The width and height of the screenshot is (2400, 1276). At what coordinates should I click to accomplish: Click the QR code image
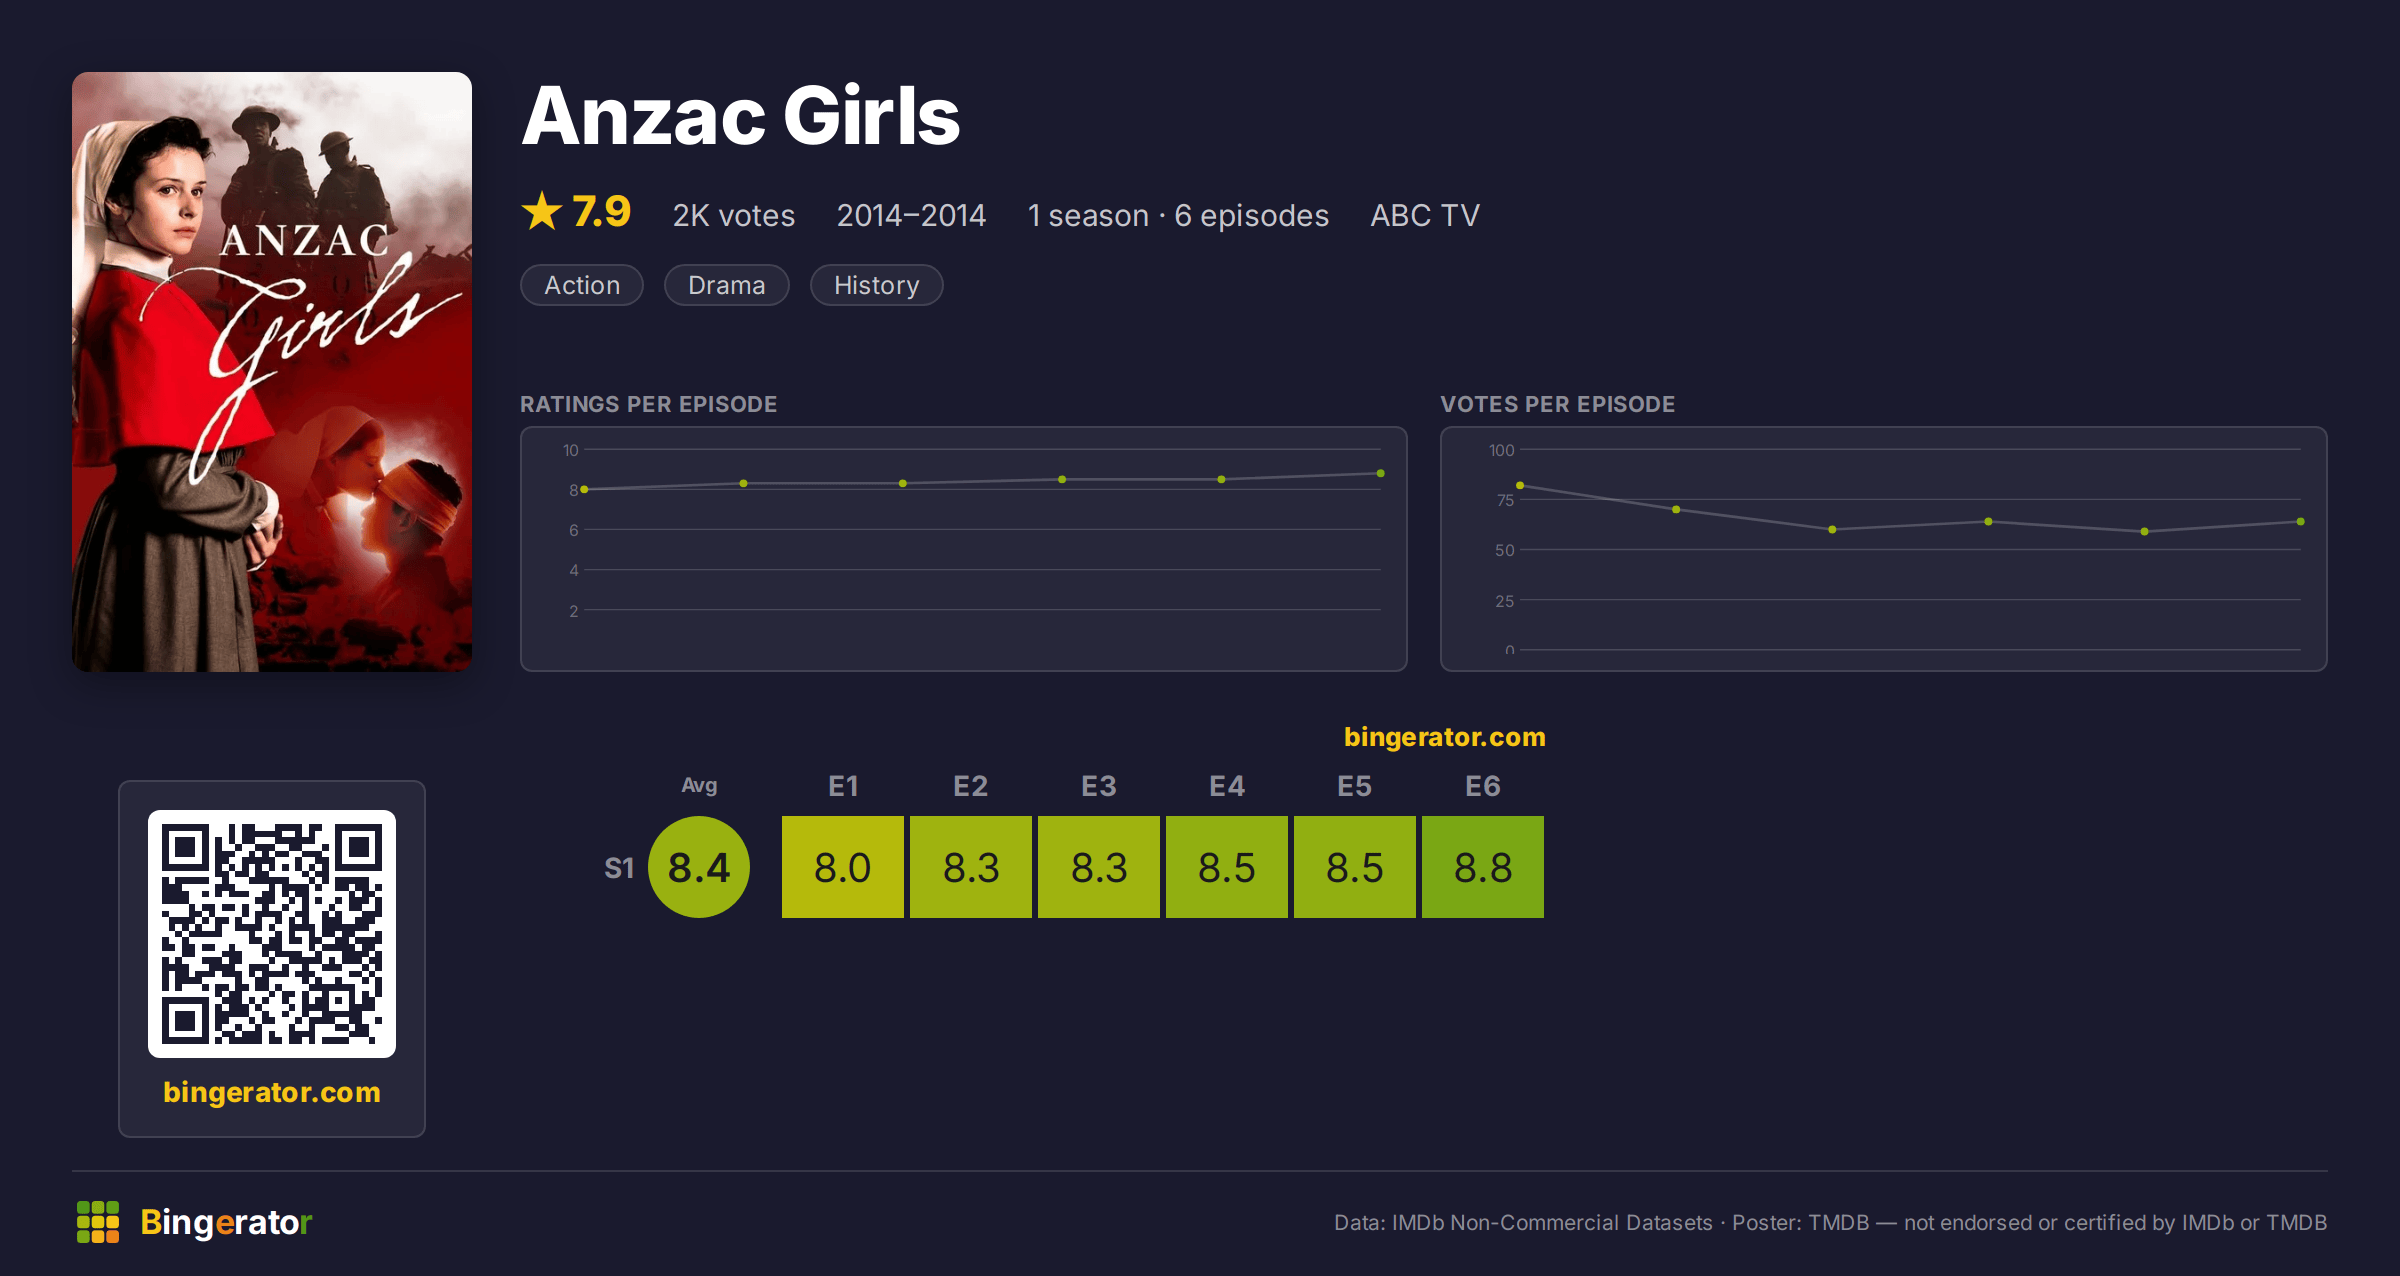click(x=272, y=933)
